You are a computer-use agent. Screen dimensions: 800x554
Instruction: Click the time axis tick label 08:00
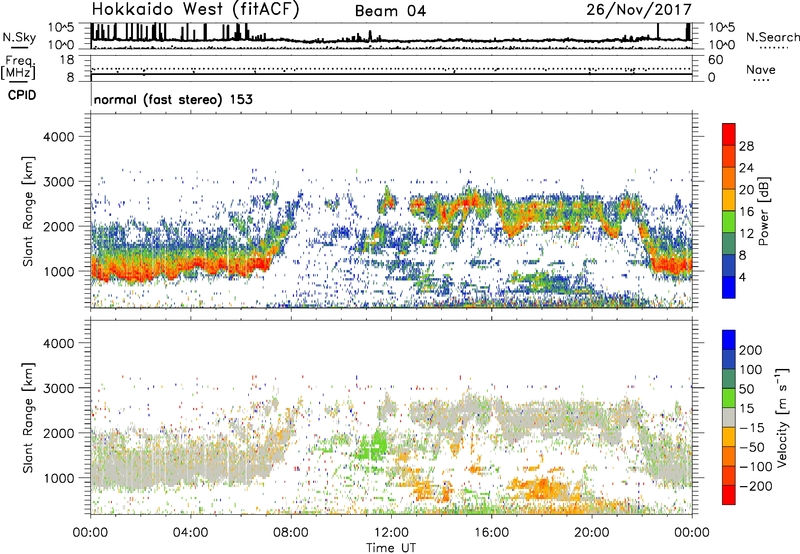[x=291, y=533]
